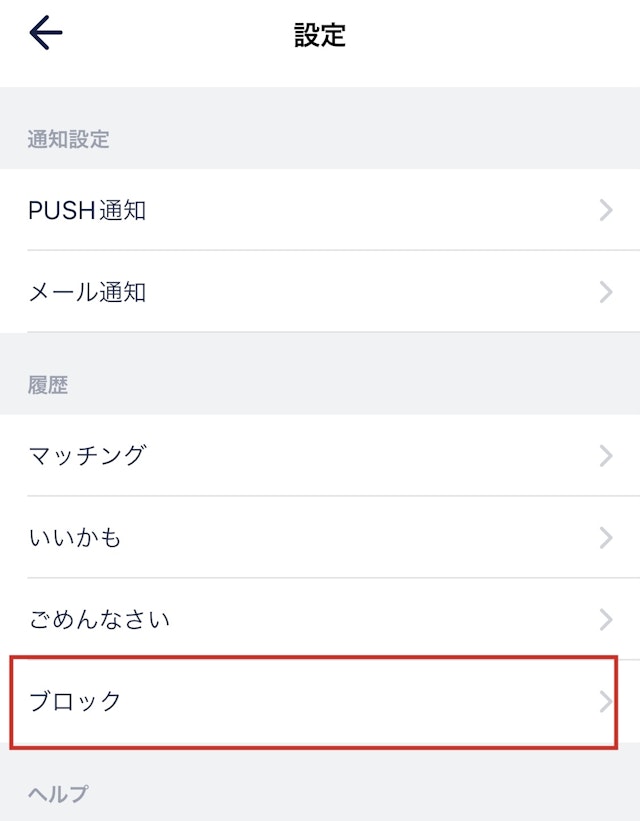The height and width of the screenshot is (821, 640).
Task: Tap the ヘルプ section header
Action: click(58, 794)
